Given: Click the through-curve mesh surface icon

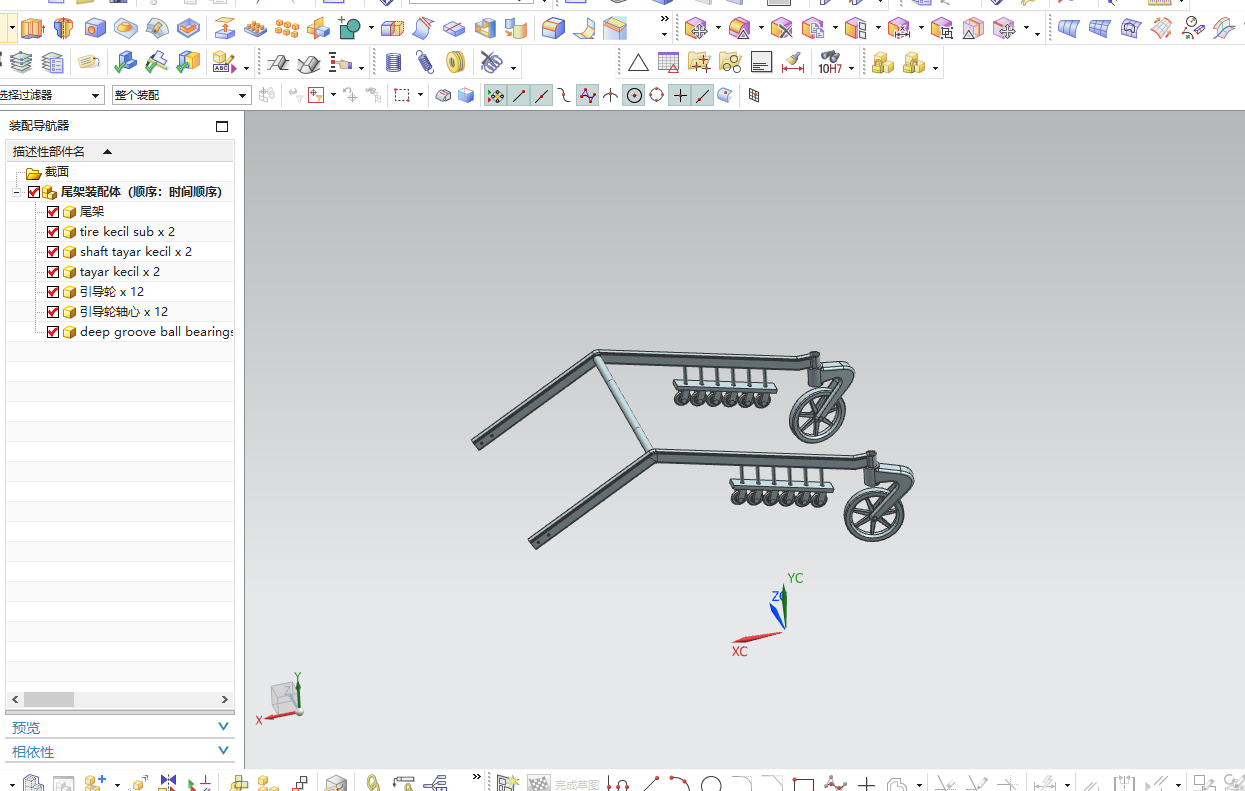Looking at the screenshot, I should [x=1099, y=28].
